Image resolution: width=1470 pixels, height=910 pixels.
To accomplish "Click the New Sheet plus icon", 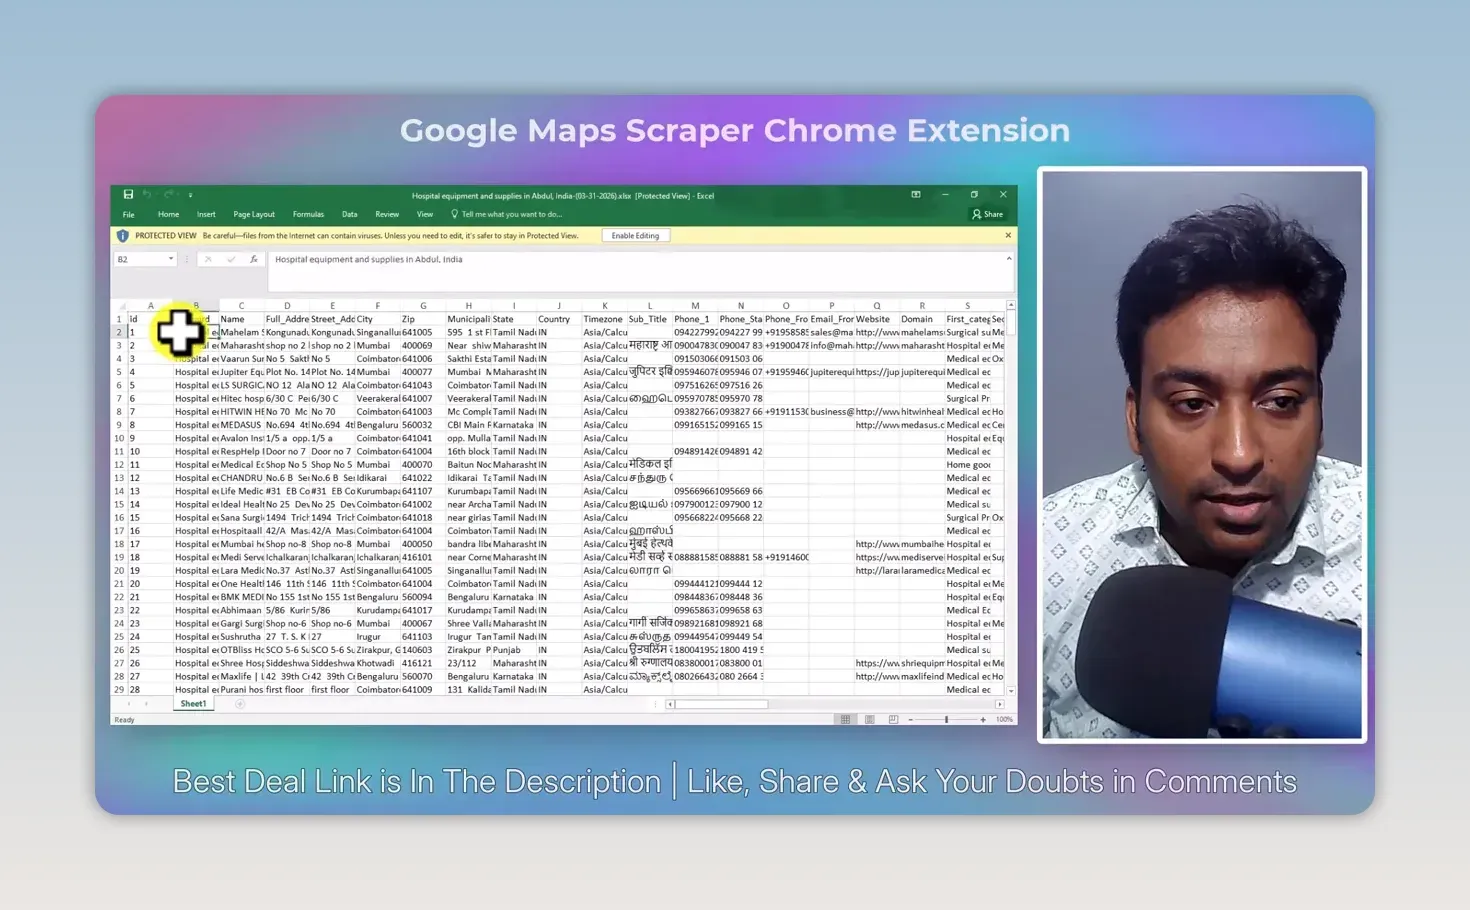I will 240,704.
